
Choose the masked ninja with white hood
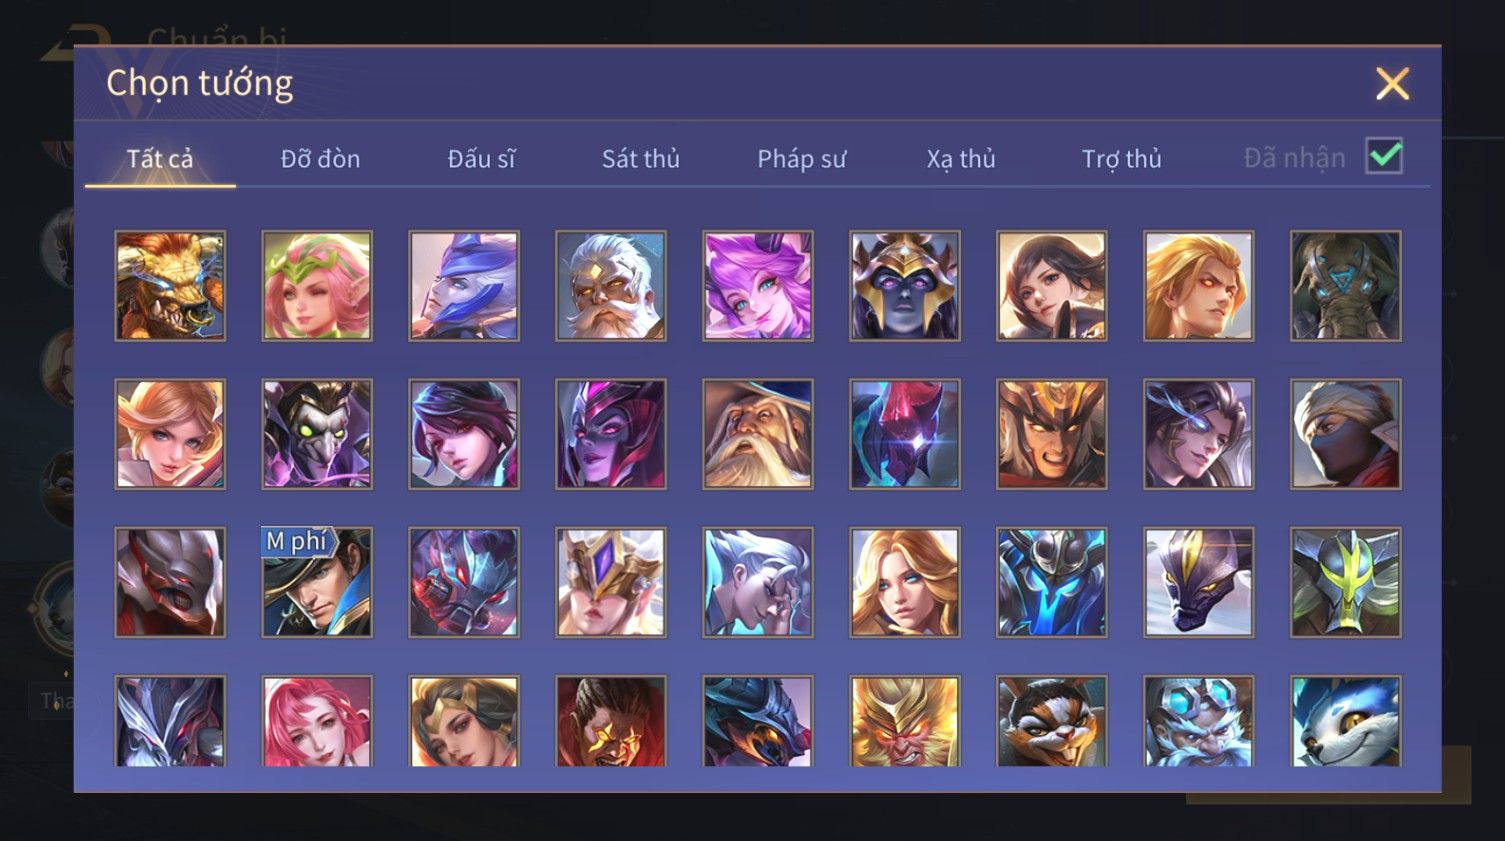pos(1346,434)
